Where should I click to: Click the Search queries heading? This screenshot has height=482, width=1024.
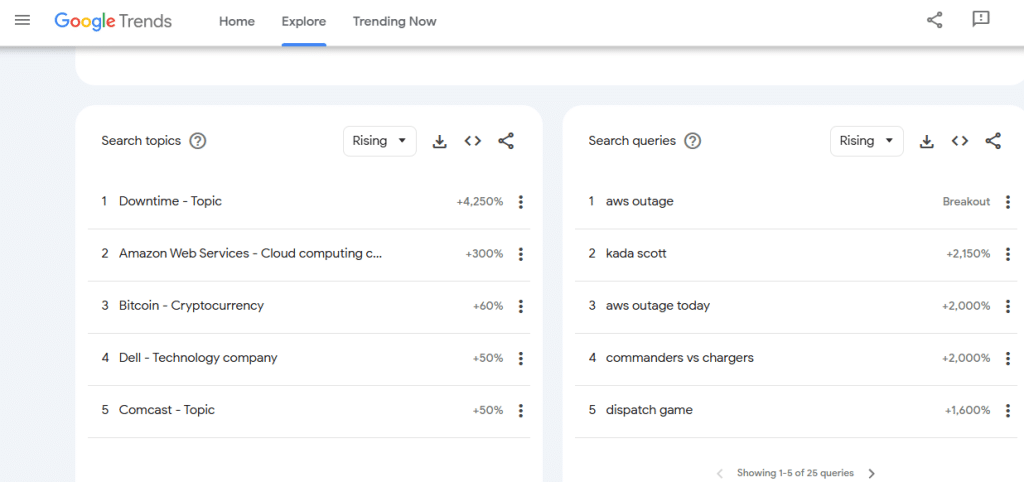click(632, 141)
